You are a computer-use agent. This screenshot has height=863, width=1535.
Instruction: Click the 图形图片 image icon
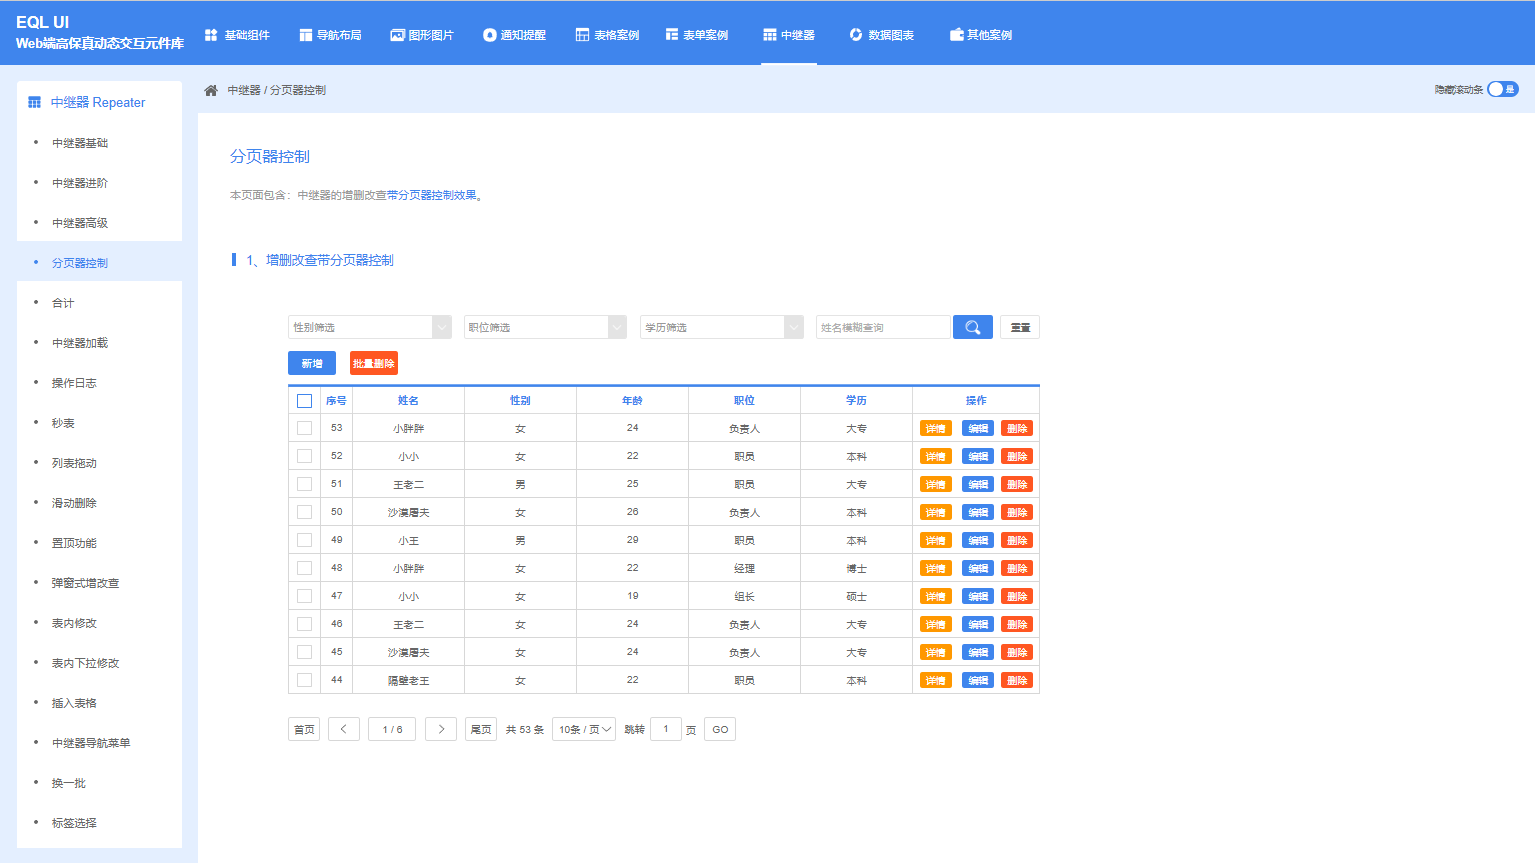[x=397, y=33]
